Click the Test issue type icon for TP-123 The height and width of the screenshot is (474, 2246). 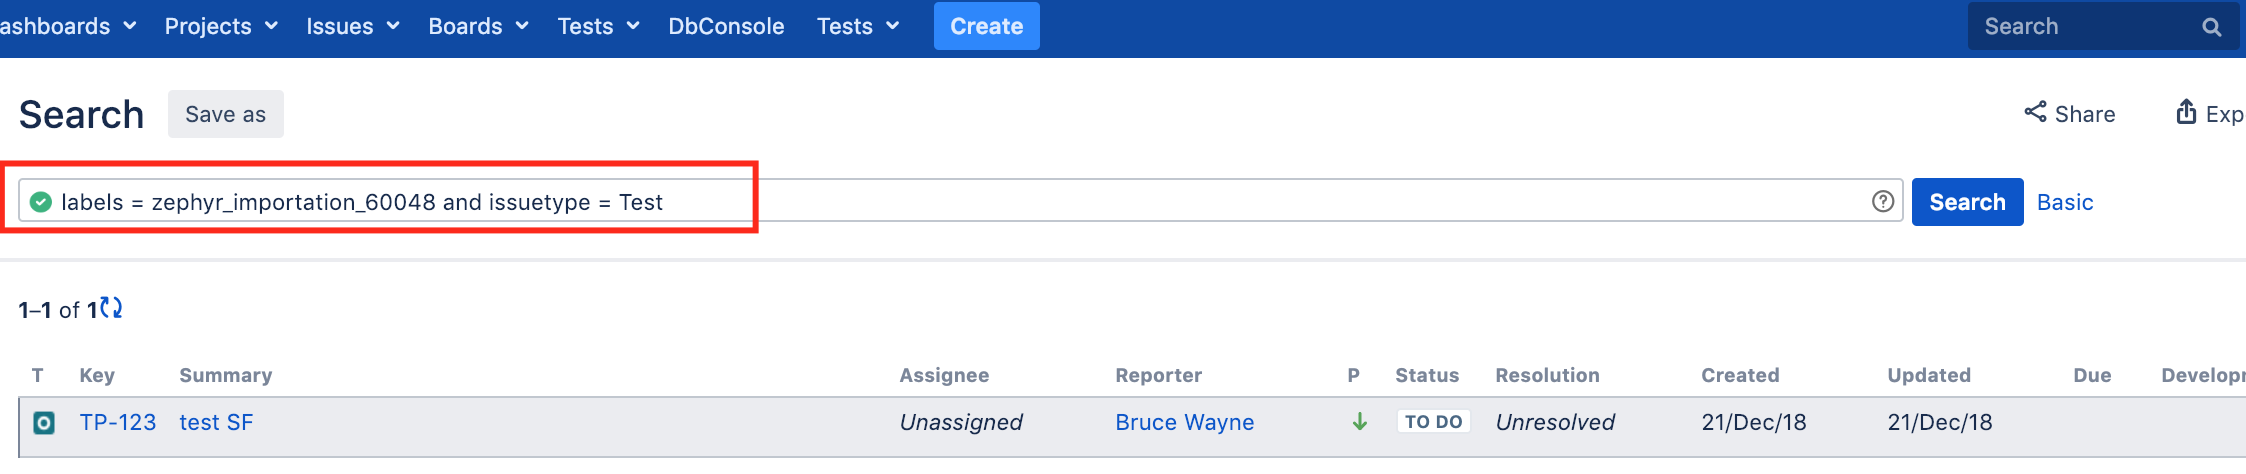pyautogui.click(x=44, y=423)
